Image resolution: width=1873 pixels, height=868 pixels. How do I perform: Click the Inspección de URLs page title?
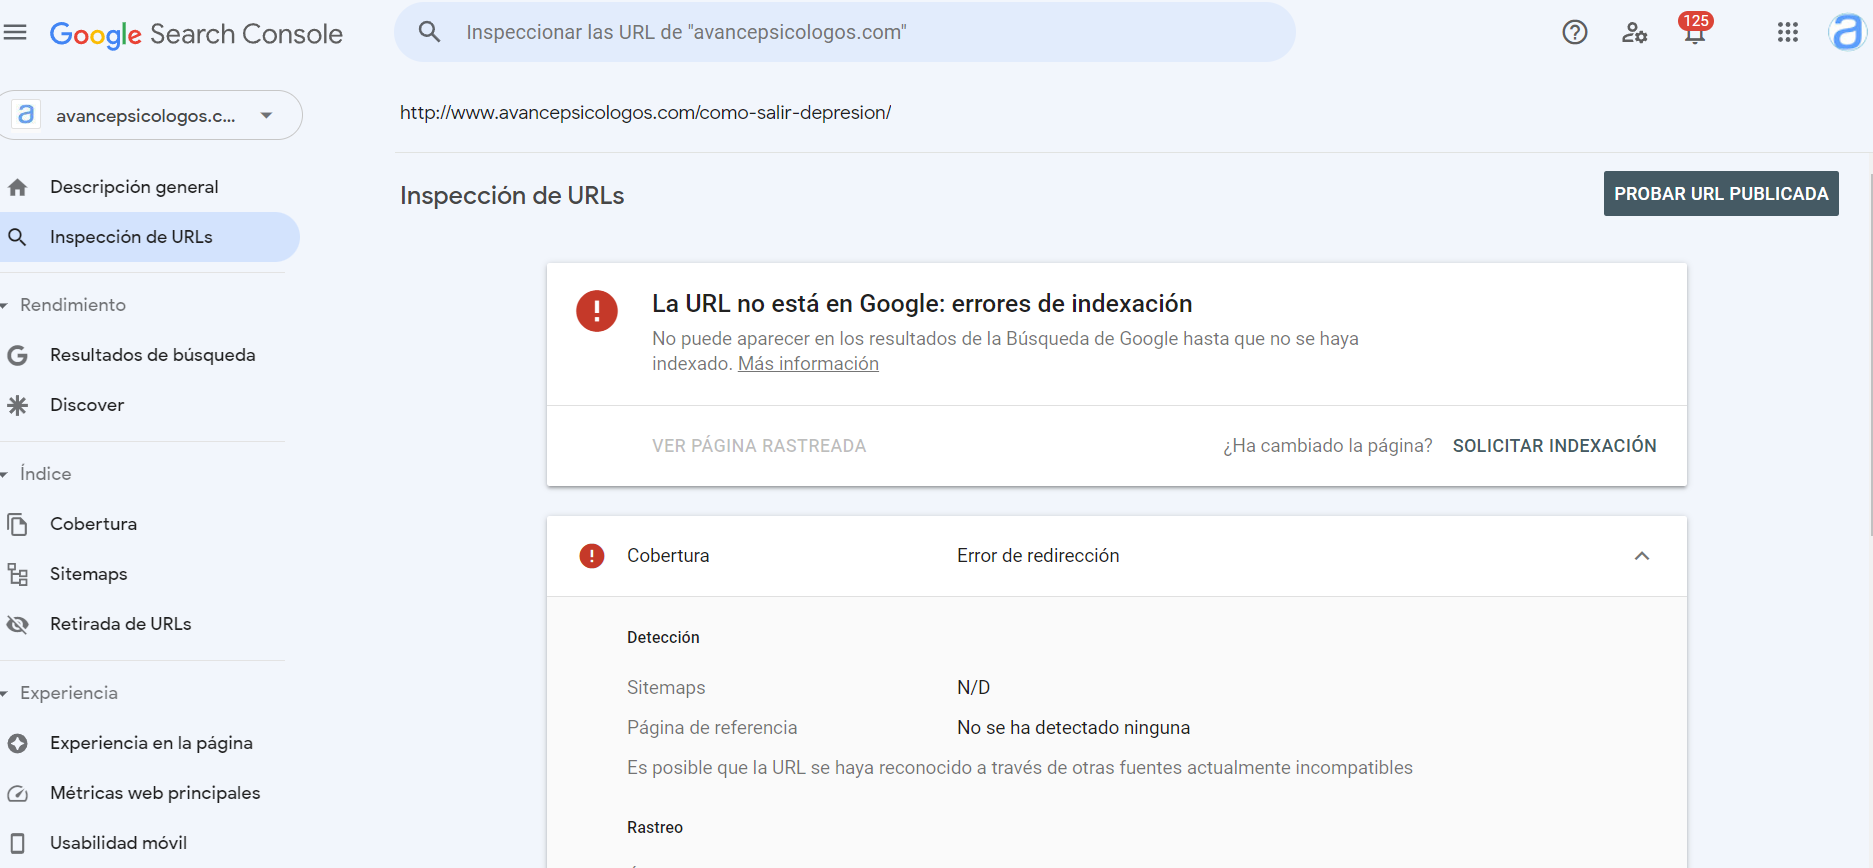tap(512, 195)
